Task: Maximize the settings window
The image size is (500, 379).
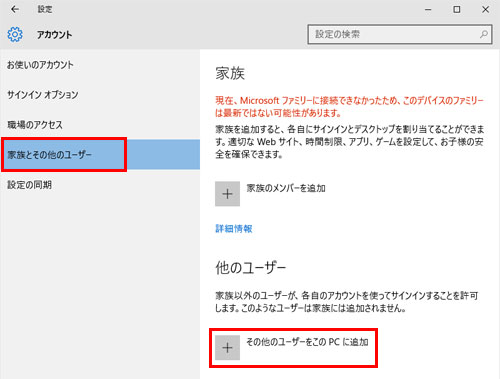Action: coord(457,10)
